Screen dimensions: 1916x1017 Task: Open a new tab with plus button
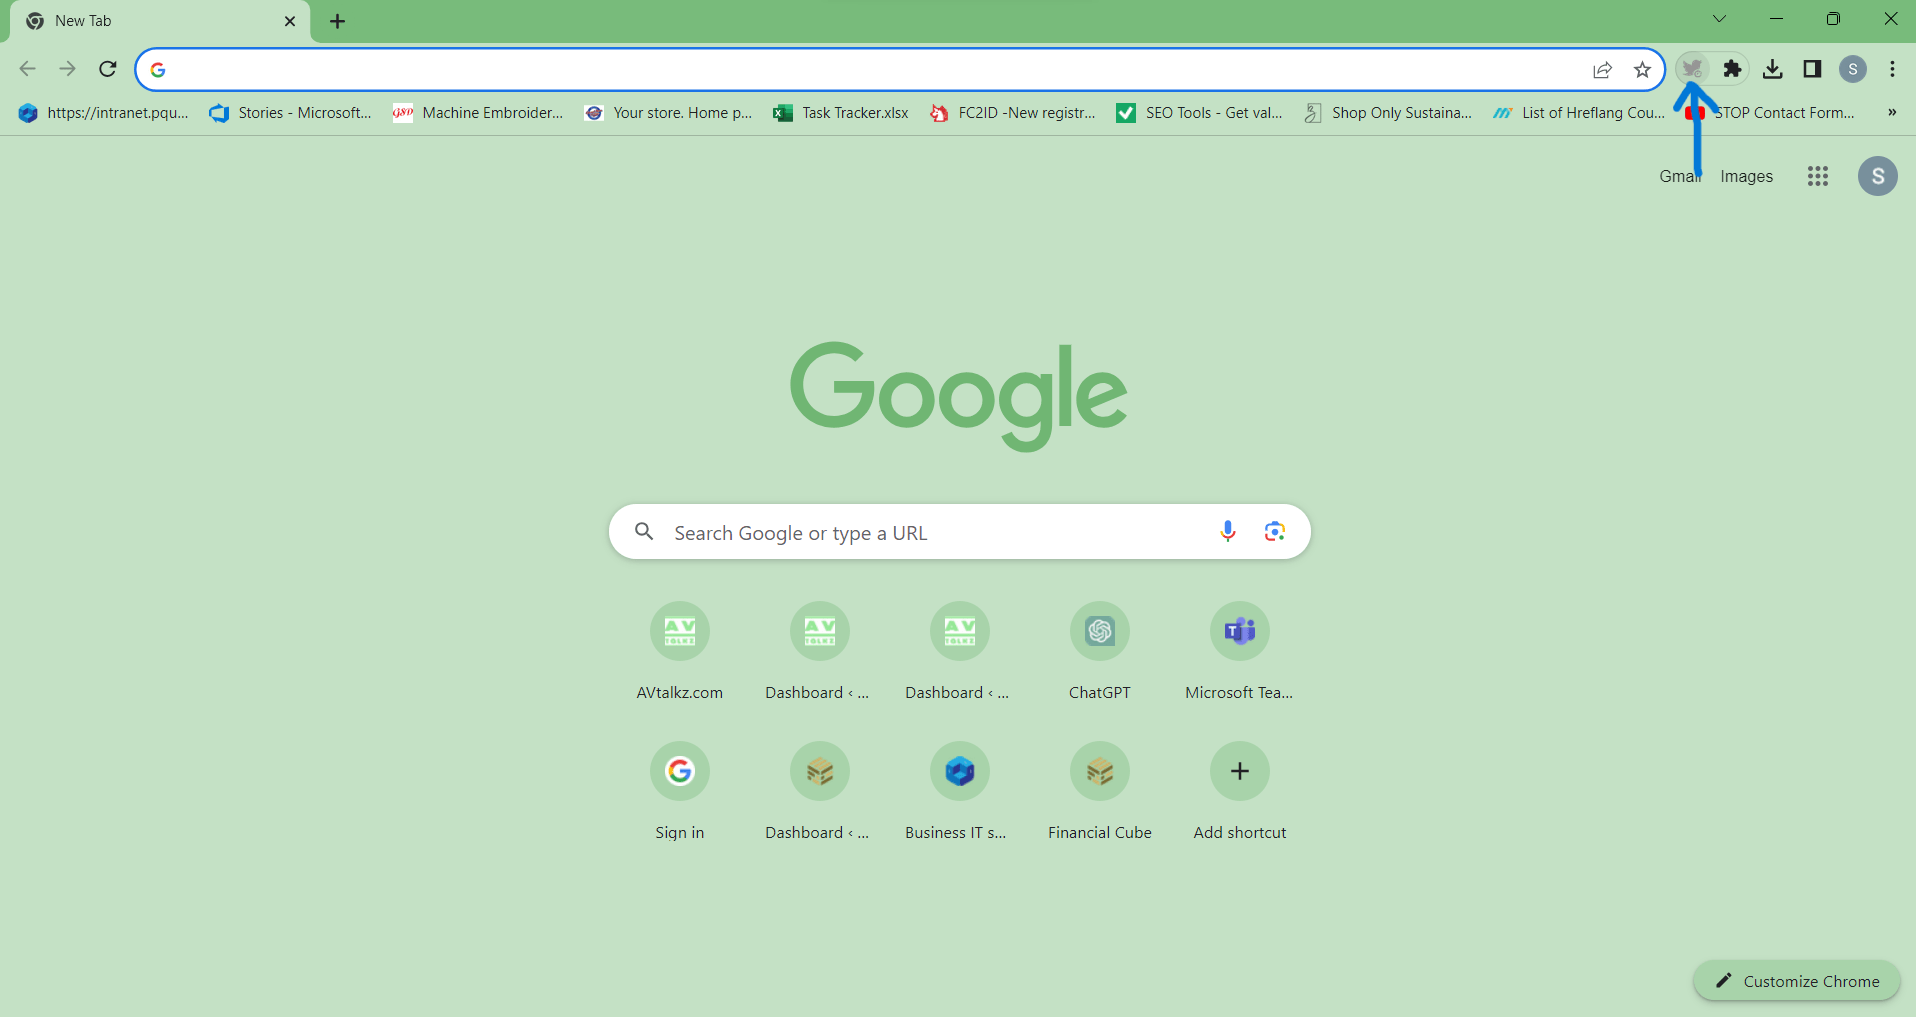pos(338,21)
